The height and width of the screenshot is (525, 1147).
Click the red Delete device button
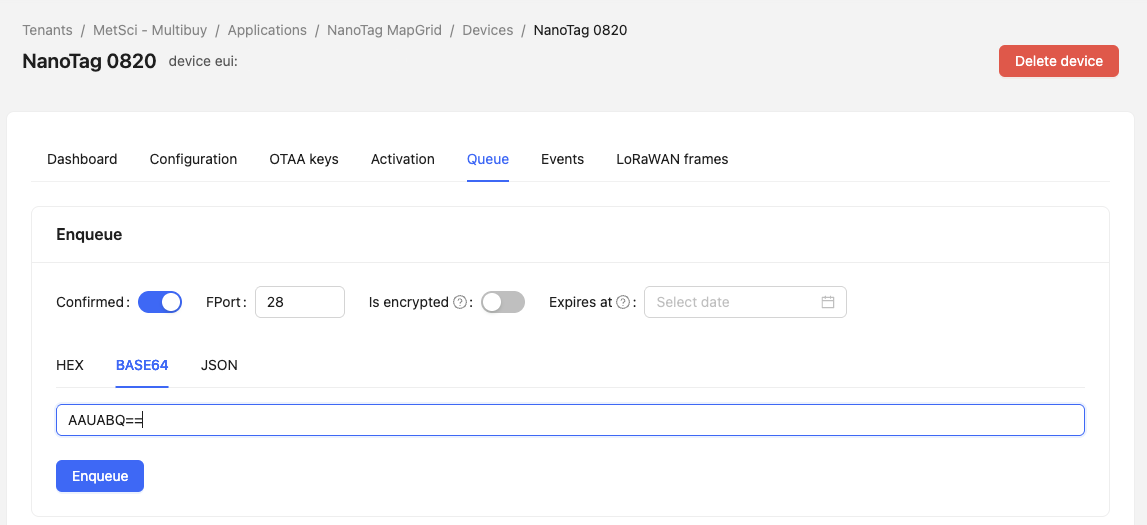tap(1058, 61)
